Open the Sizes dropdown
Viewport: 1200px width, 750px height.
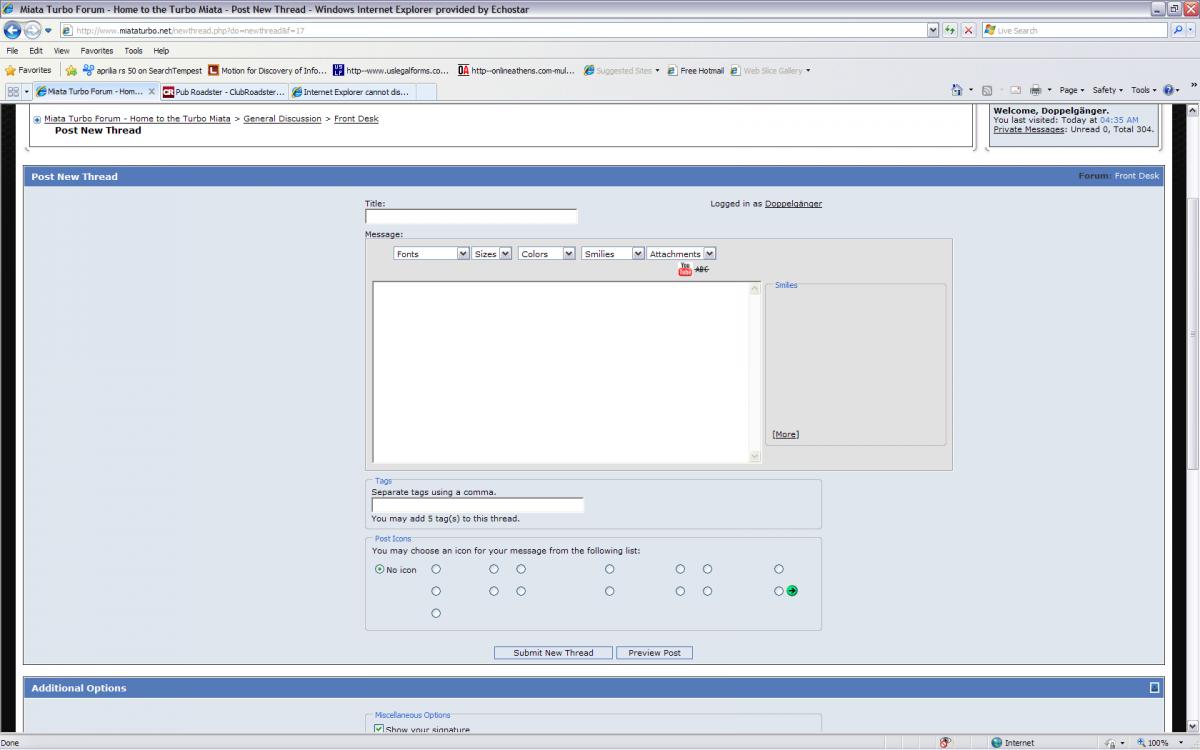click(492, 254)
